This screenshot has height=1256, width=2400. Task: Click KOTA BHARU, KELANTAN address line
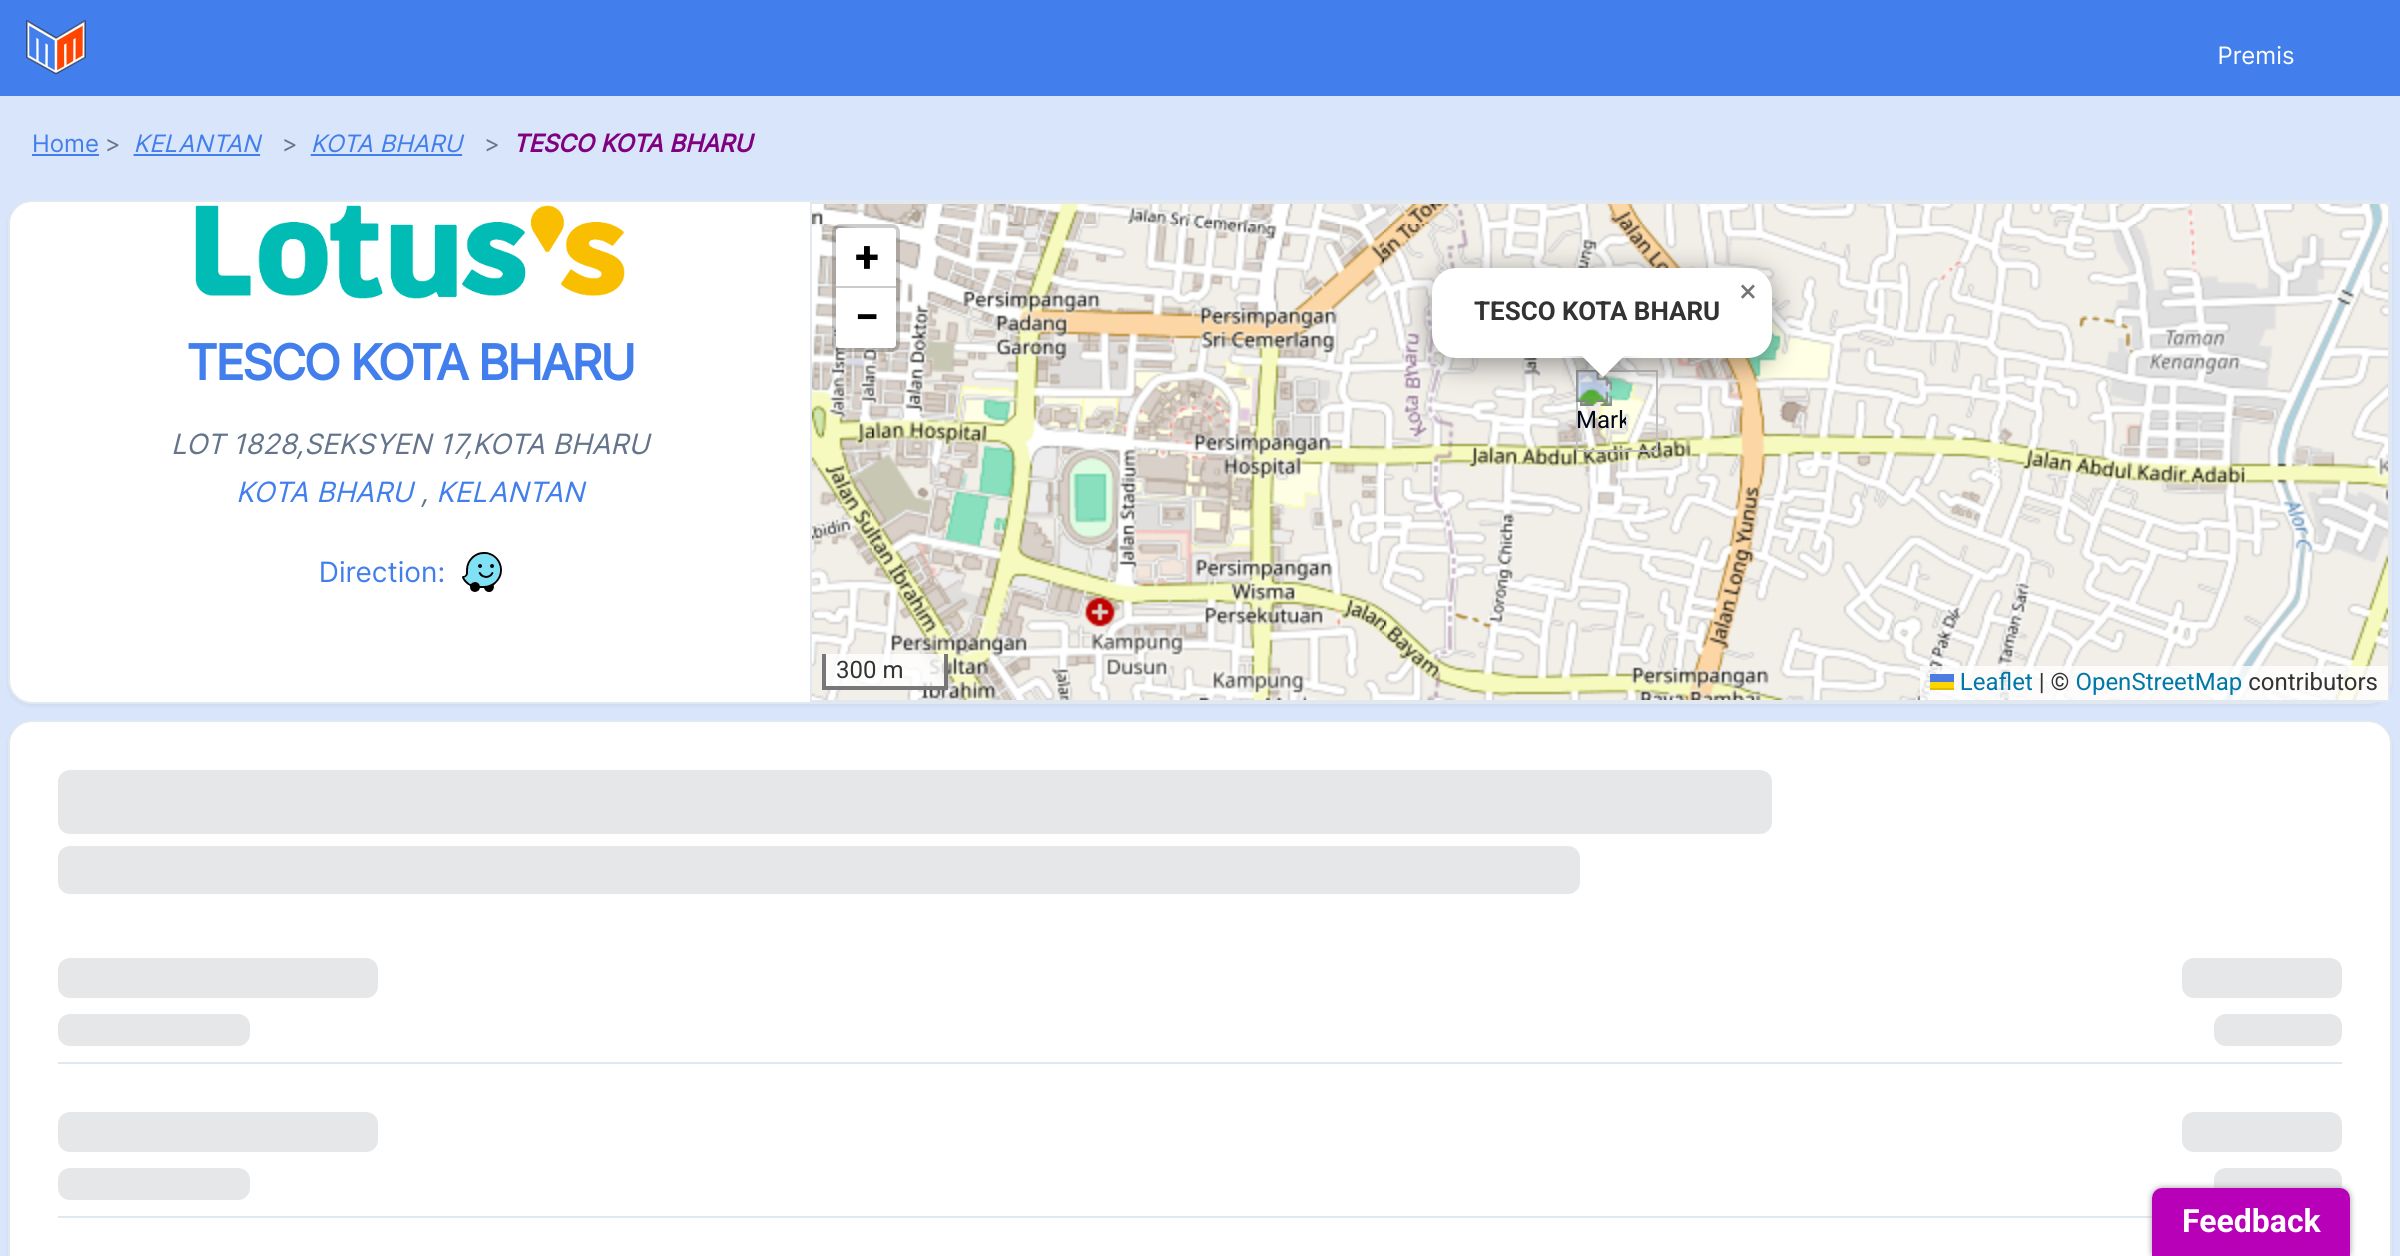pos(411,492)
